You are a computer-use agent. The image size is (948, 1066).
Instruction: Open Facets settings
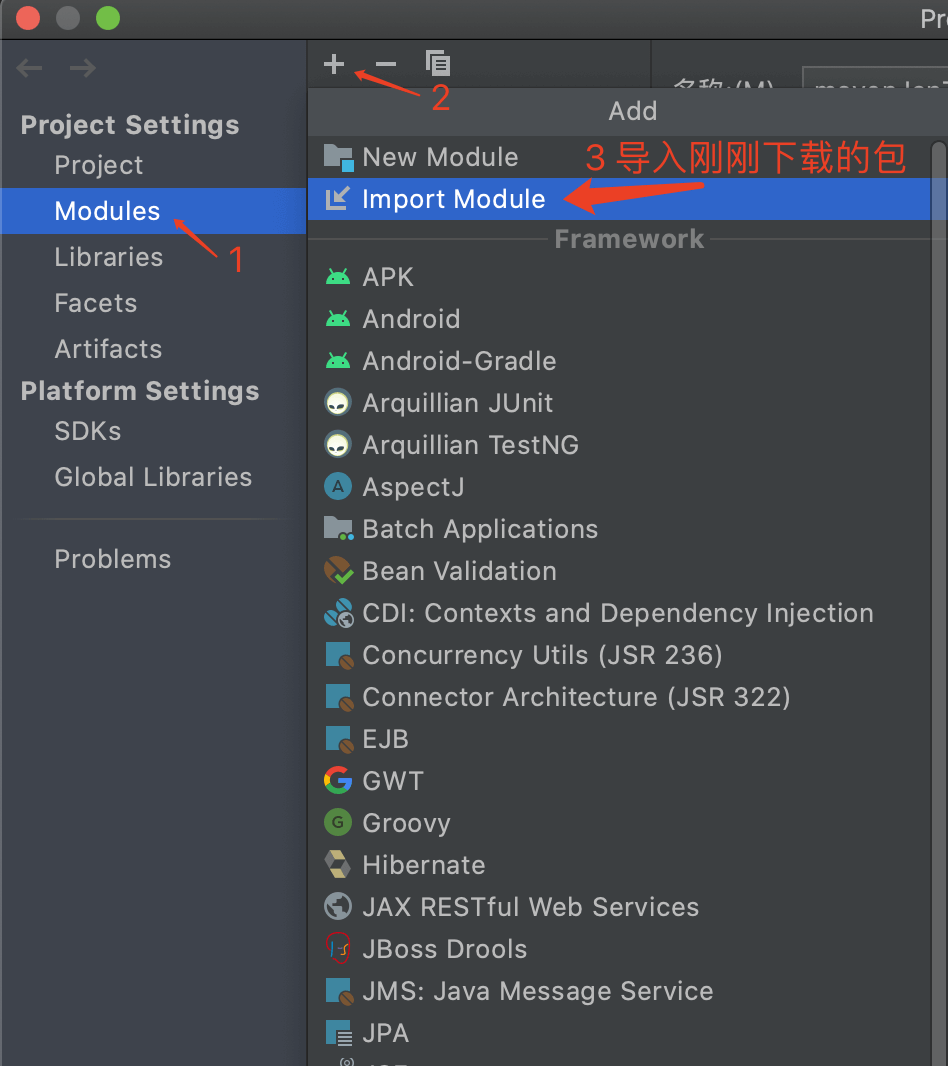(154, 303)
